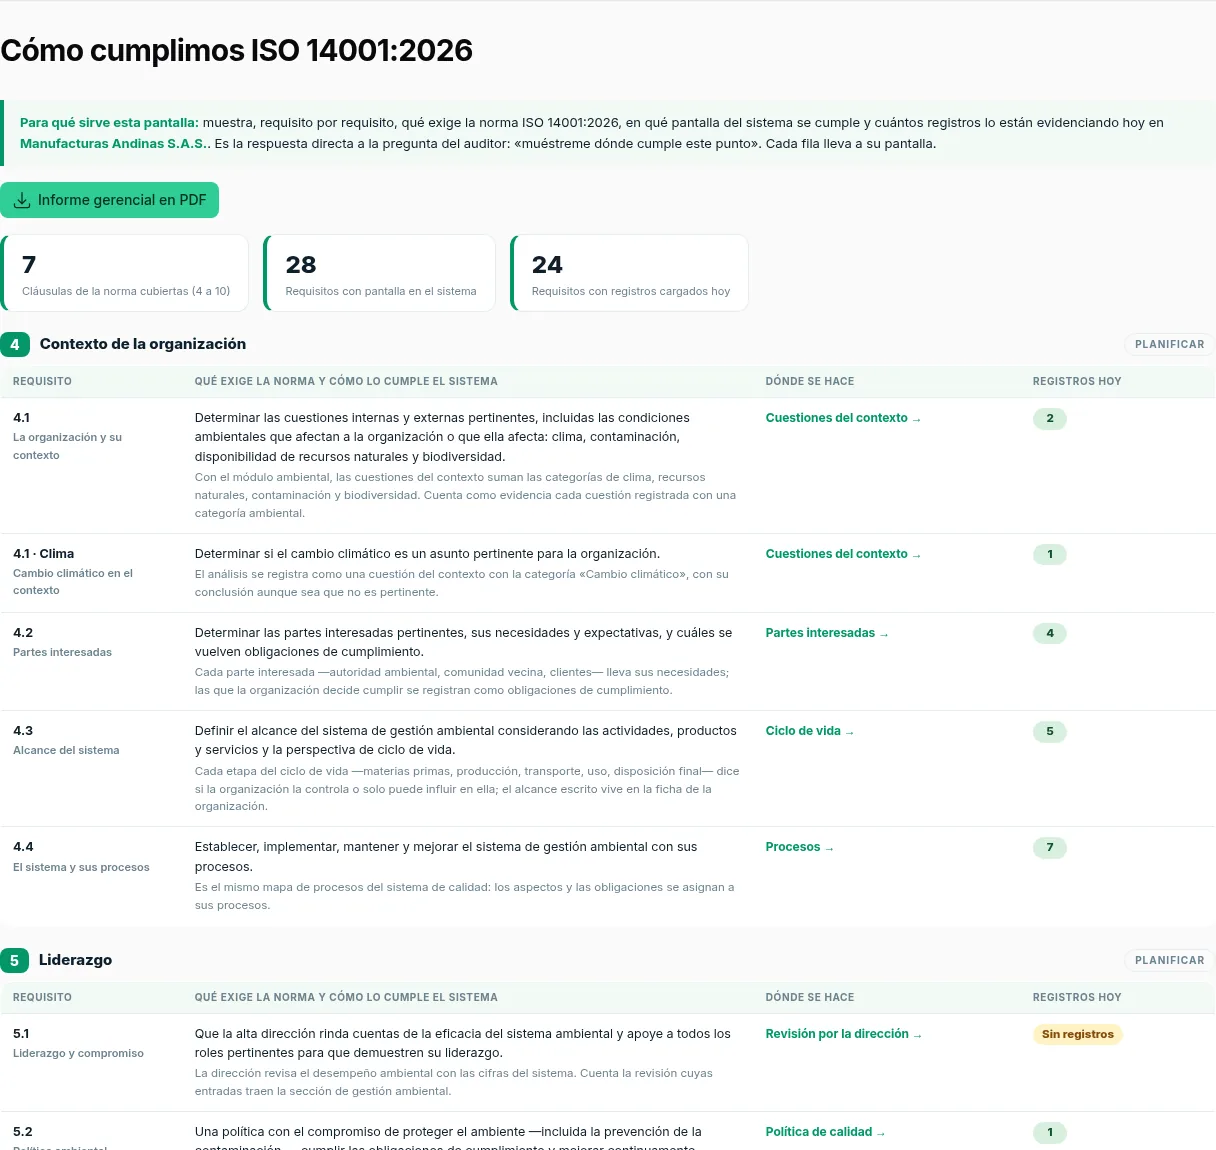1216x1150 pixels.
Task: Click the DÓNDE SE HACE header in Liderazgo table
Action: tap(810, 997)
